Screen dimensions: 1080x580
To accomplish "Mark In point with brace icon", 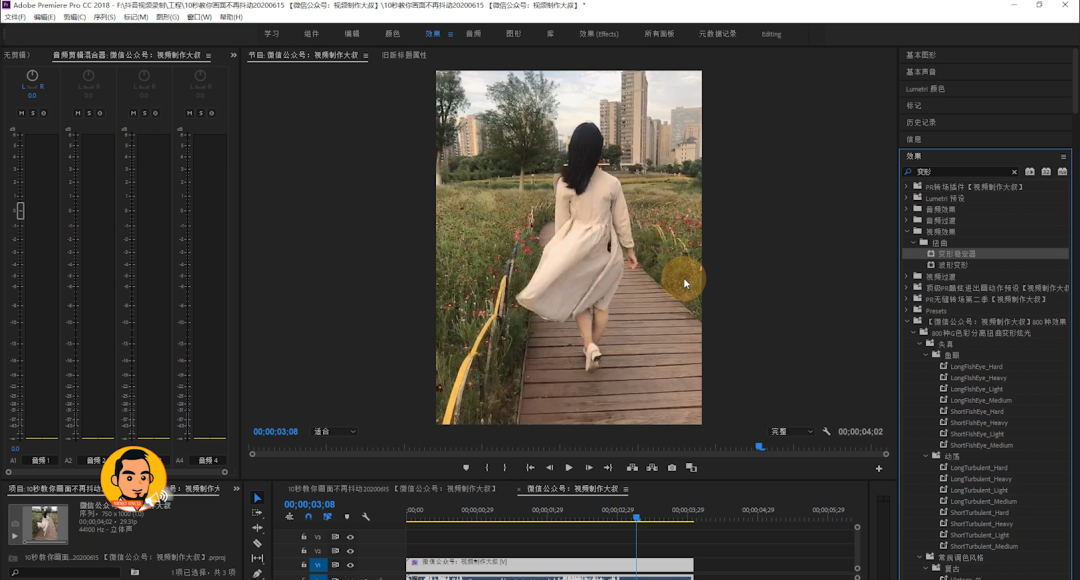I will pos(487,468).
